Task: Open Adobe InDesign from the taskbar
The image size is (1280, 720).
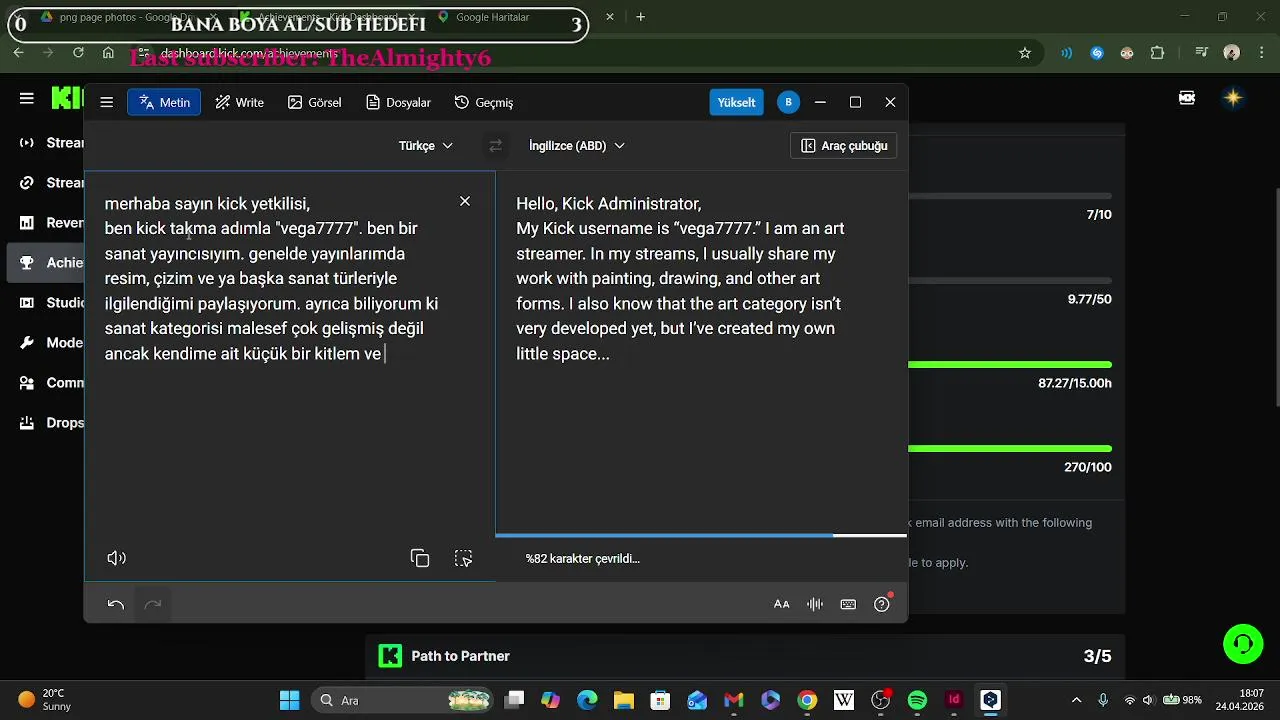Action: point(954,700)
